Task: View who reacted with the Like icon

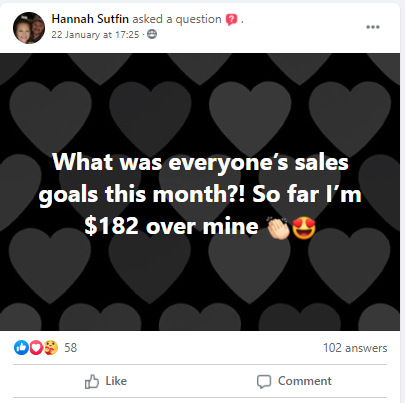Action: click(x=21, y=348)
